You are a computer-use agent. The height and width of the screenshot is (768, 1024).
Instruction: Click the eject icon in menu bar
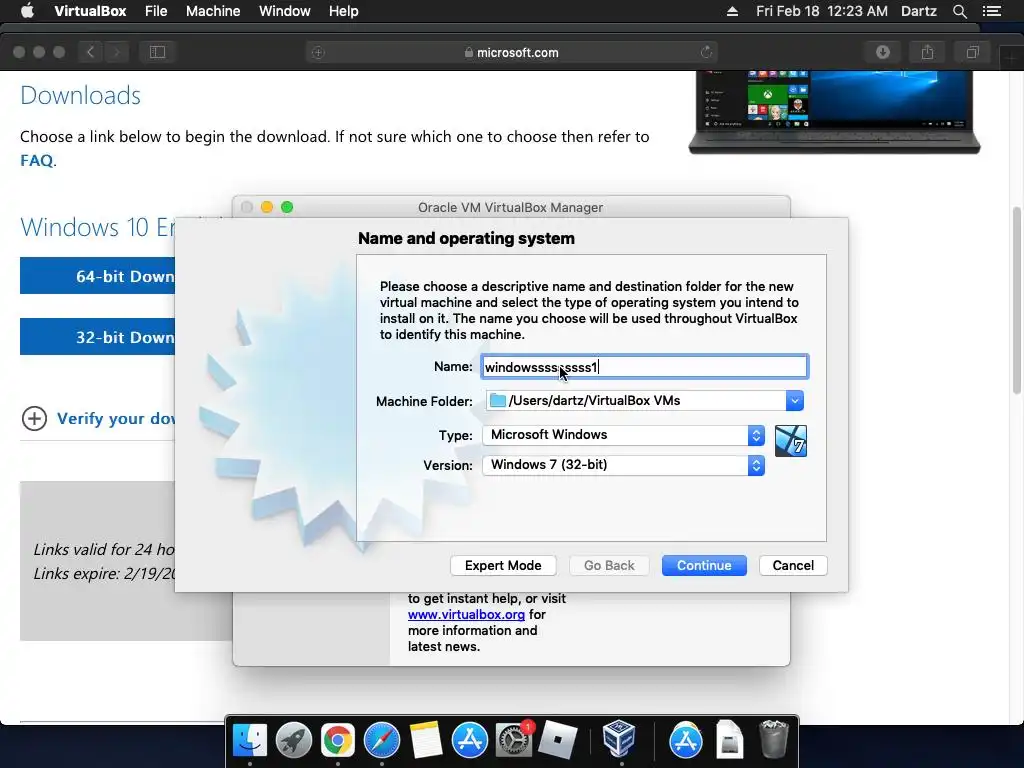point(732,11)
